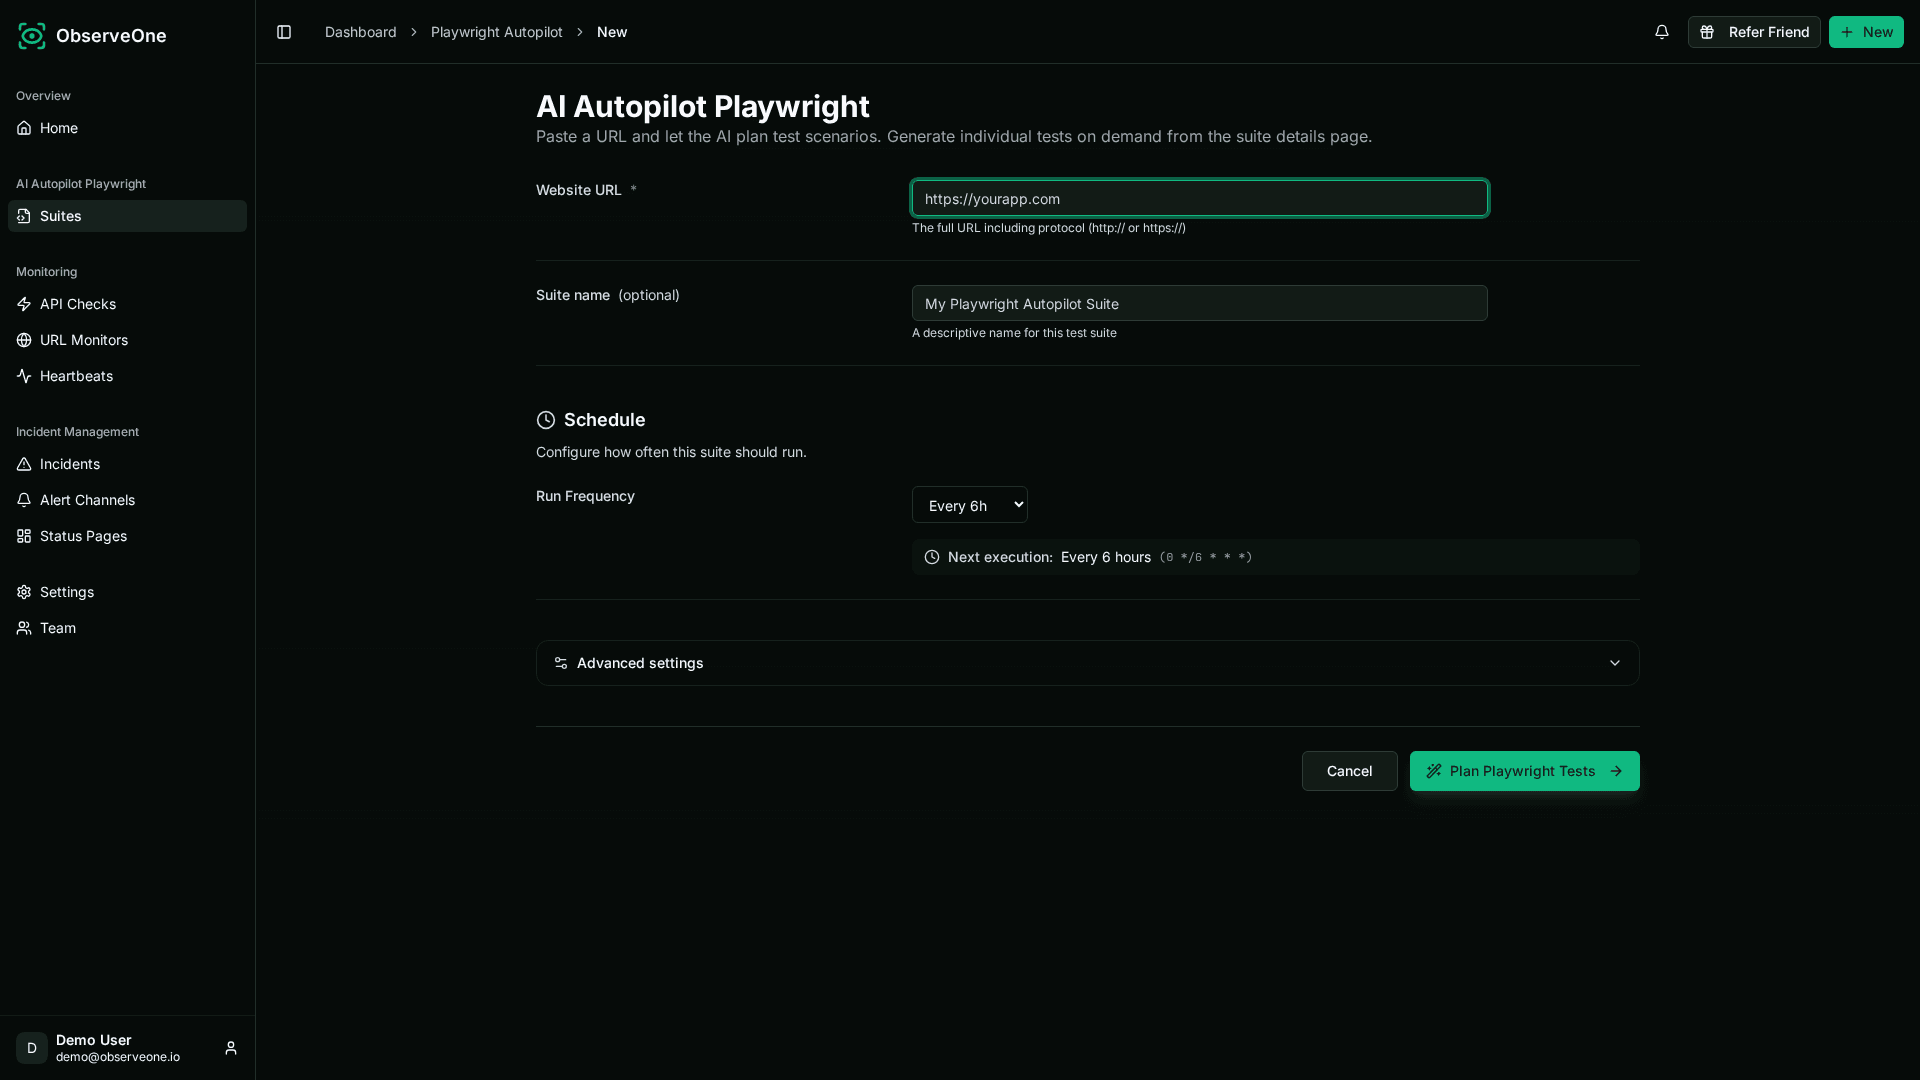Viewport: 1920px width, 1080px height.
Task: Open Incidents section
Action: click(127, 464)
